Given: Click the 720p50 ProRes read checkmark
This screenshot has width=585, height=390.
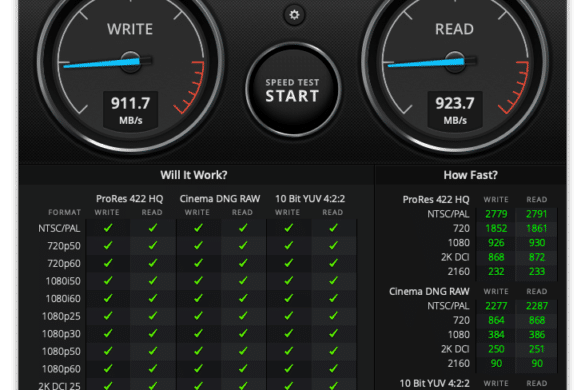Looking at the screenshot, I should point(153,245).
